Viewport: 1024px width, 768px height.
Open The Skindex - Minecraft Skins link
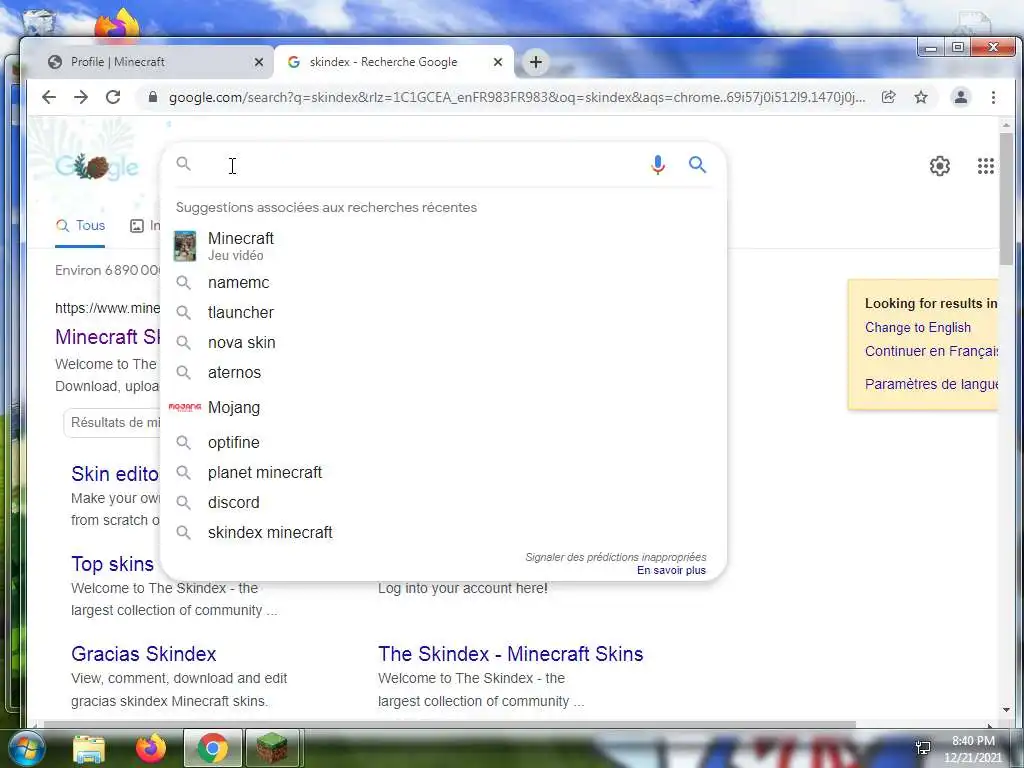point(511,654)
